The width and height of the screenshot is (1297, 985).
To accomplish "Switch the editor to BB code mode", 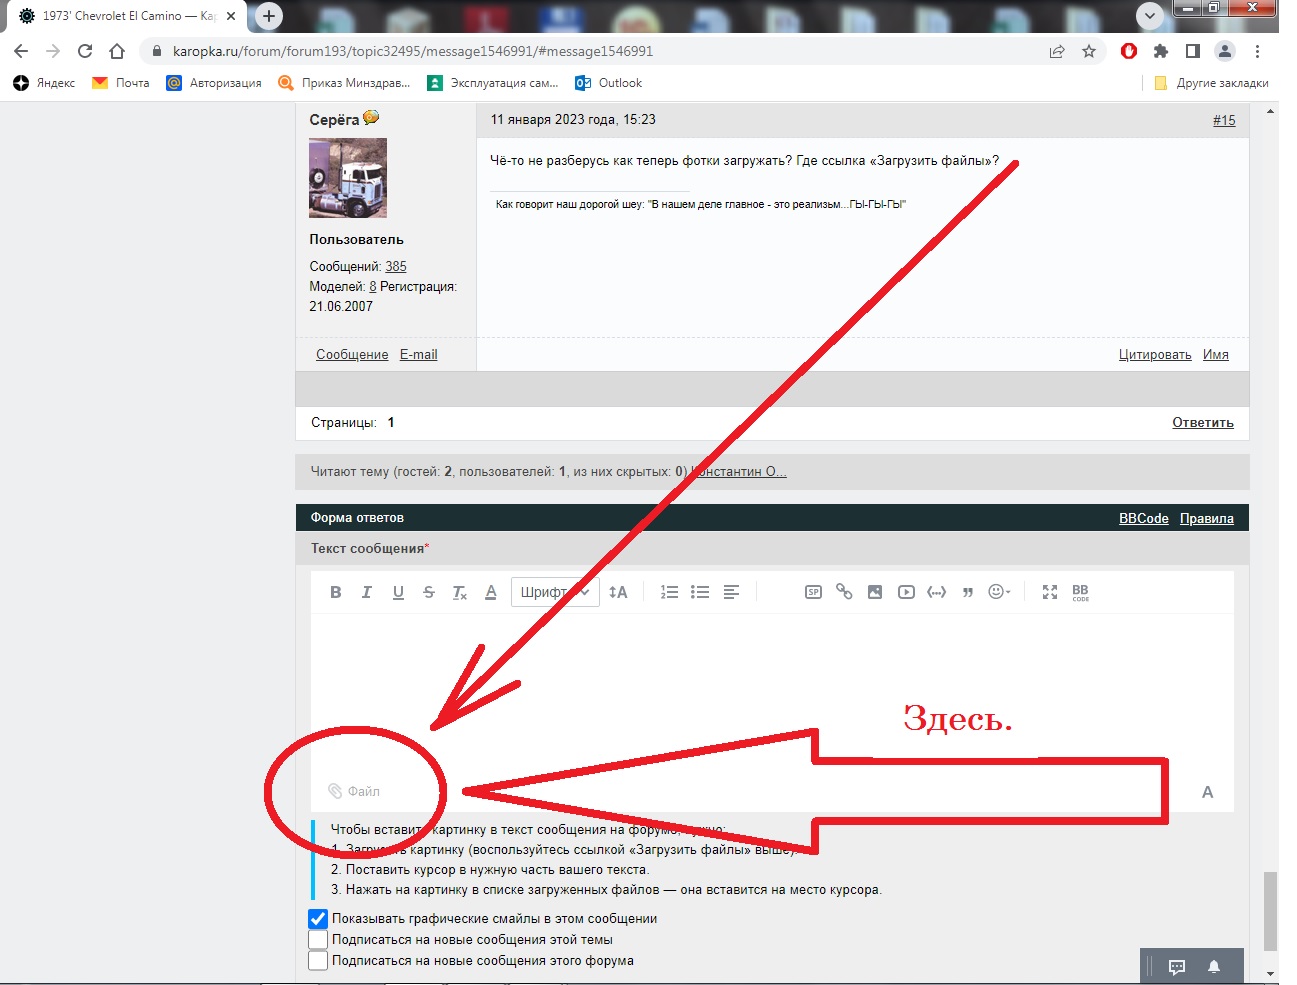I will coord(1080,592).
